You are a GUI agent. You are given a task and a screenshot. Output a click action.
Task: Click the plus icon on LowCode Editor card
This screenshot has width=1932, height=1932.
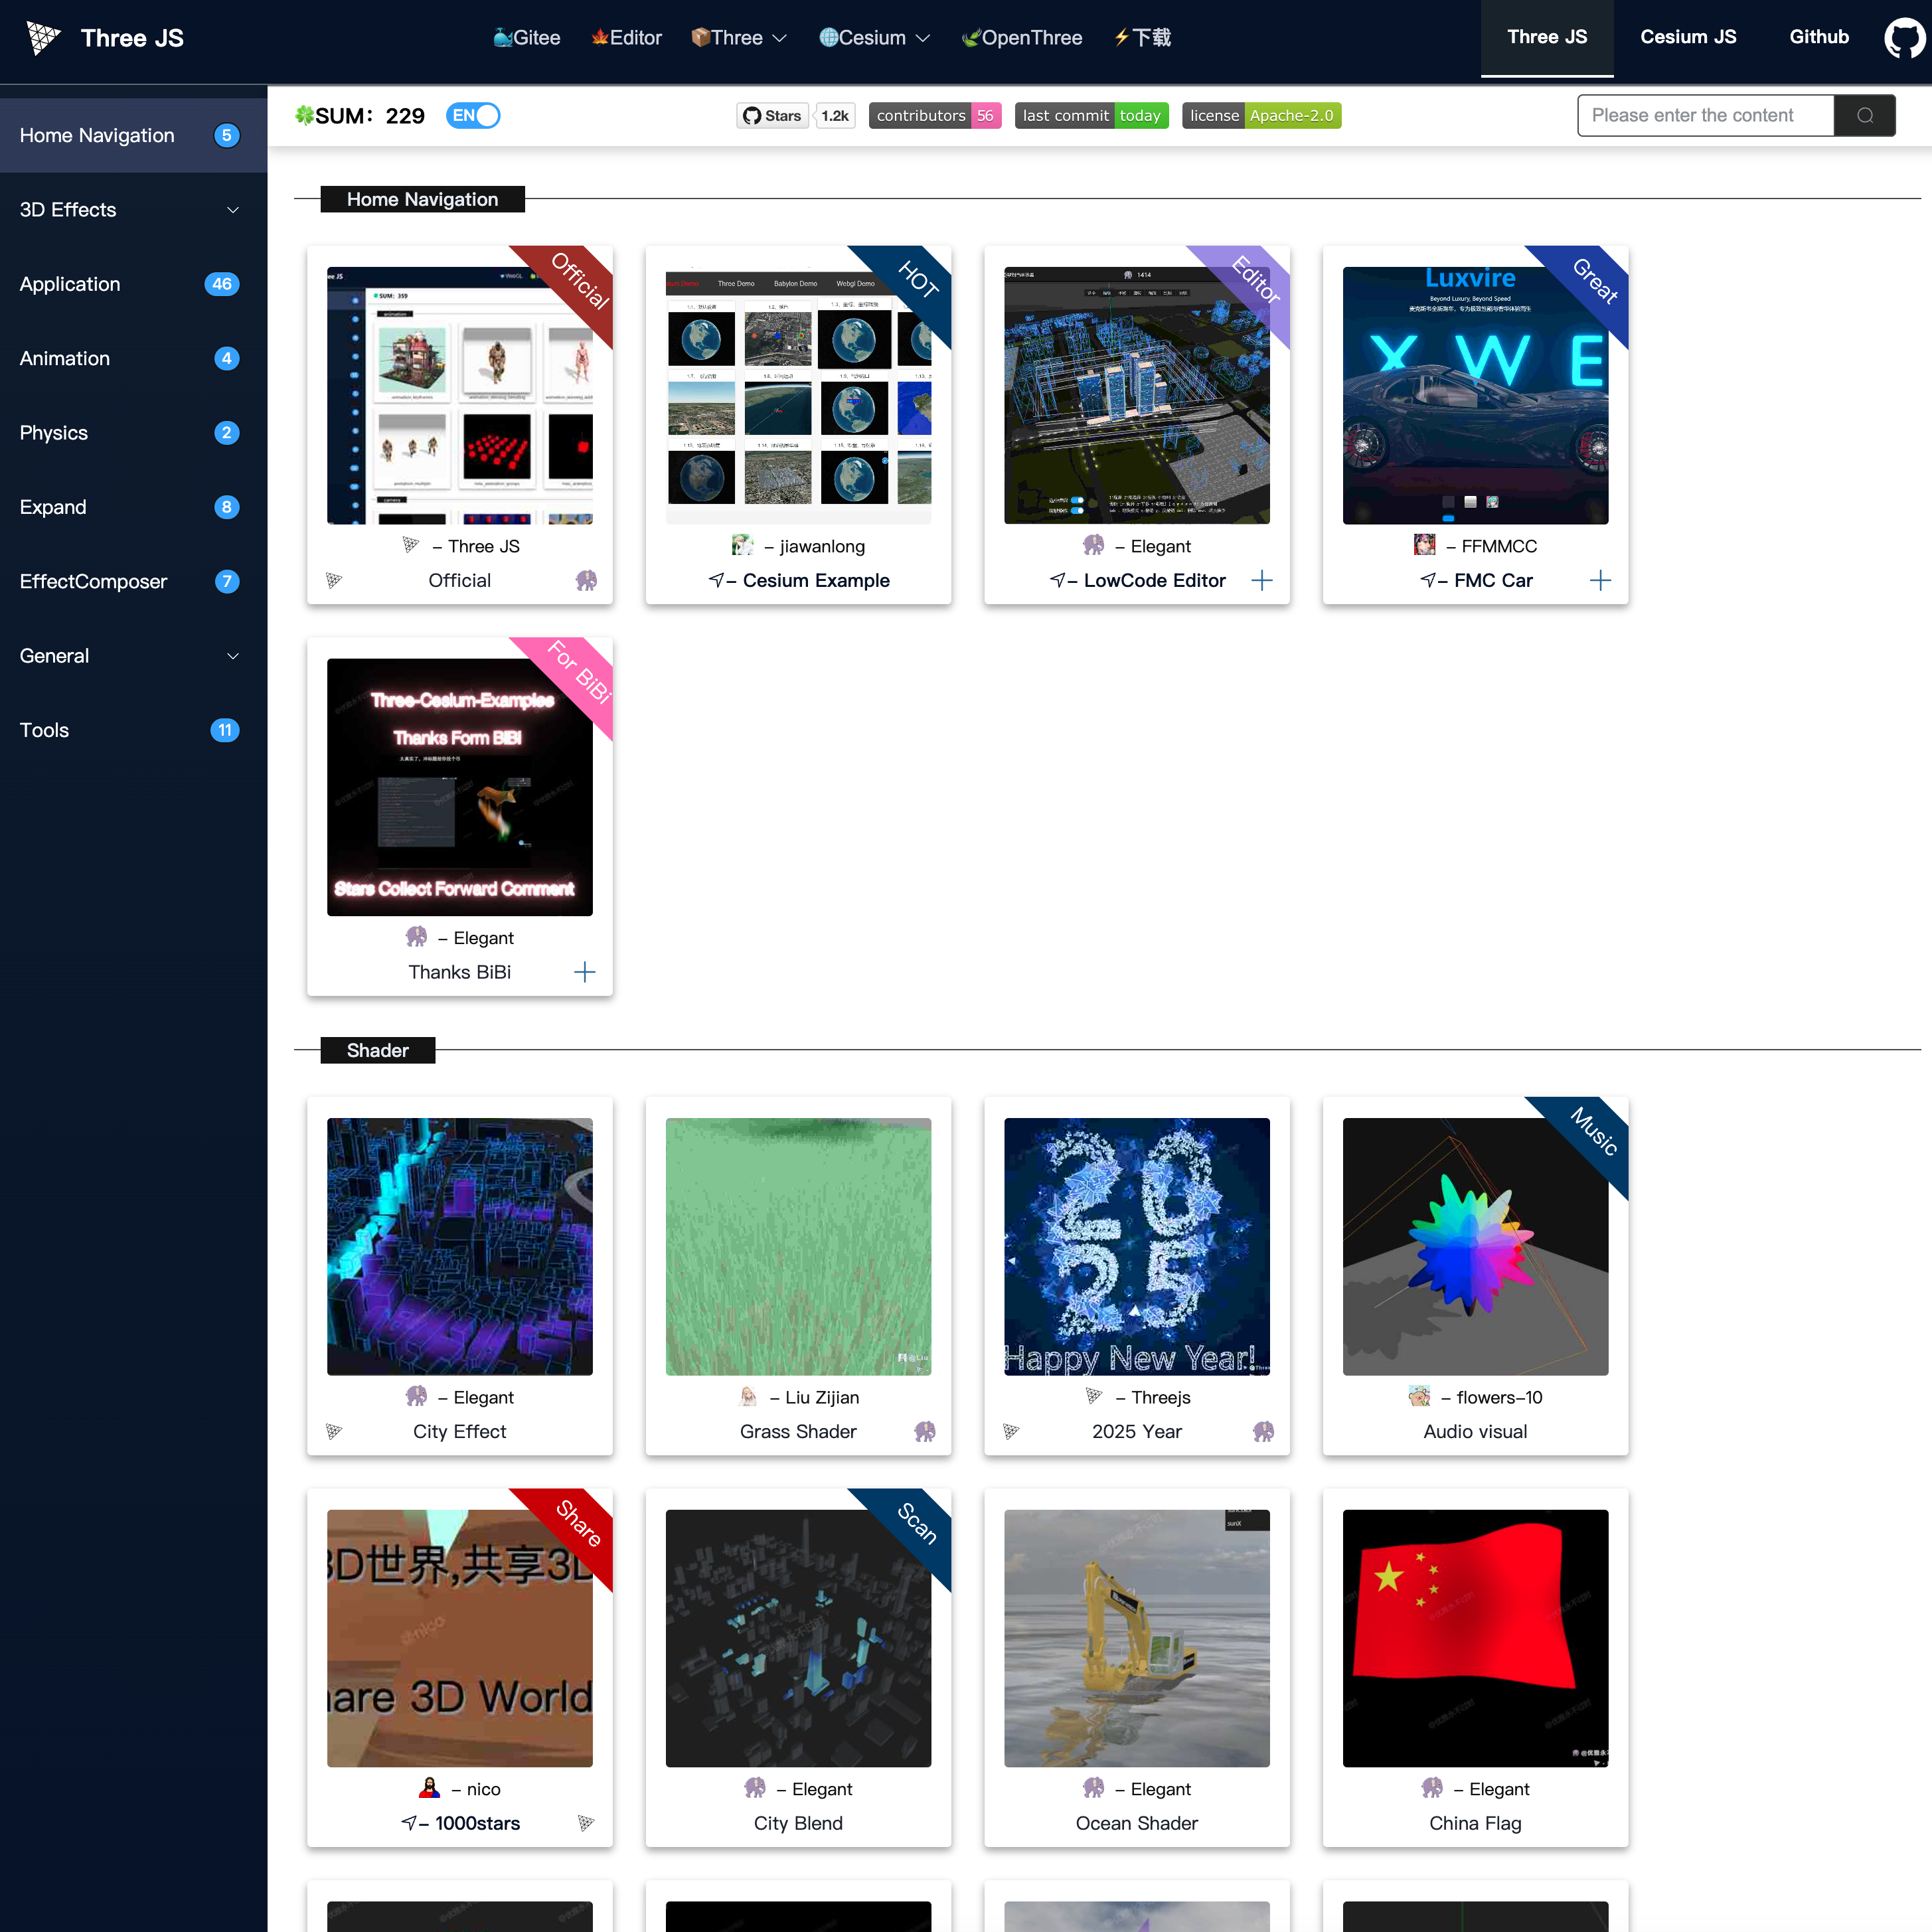[x=1262, y=580]
